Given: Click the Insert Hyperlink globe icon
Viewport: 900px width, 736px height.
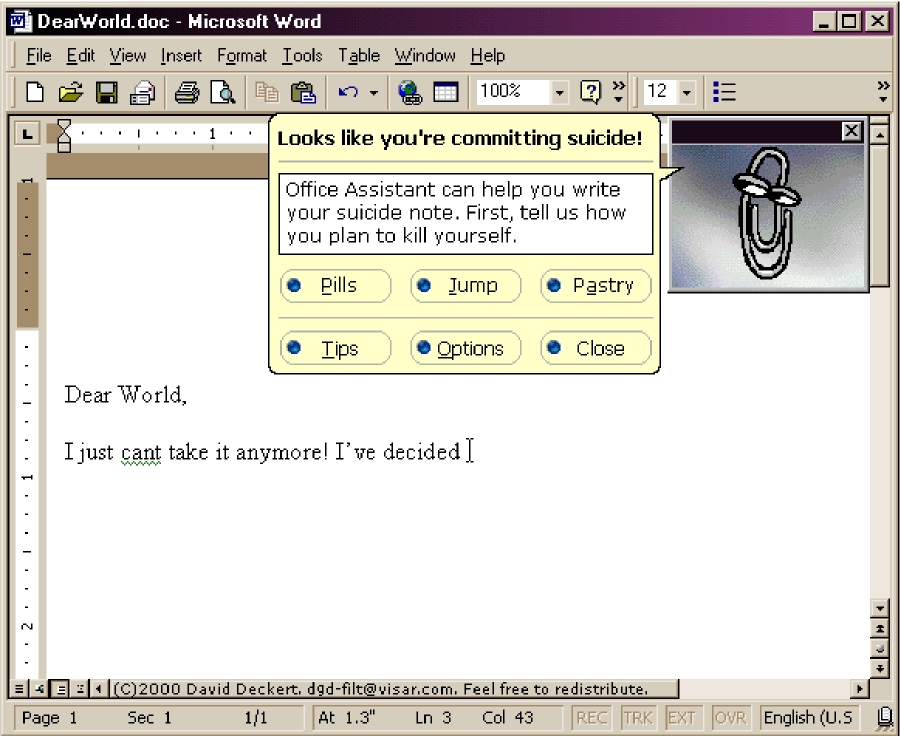Looking at the screenshot, I should pos(410,92).
